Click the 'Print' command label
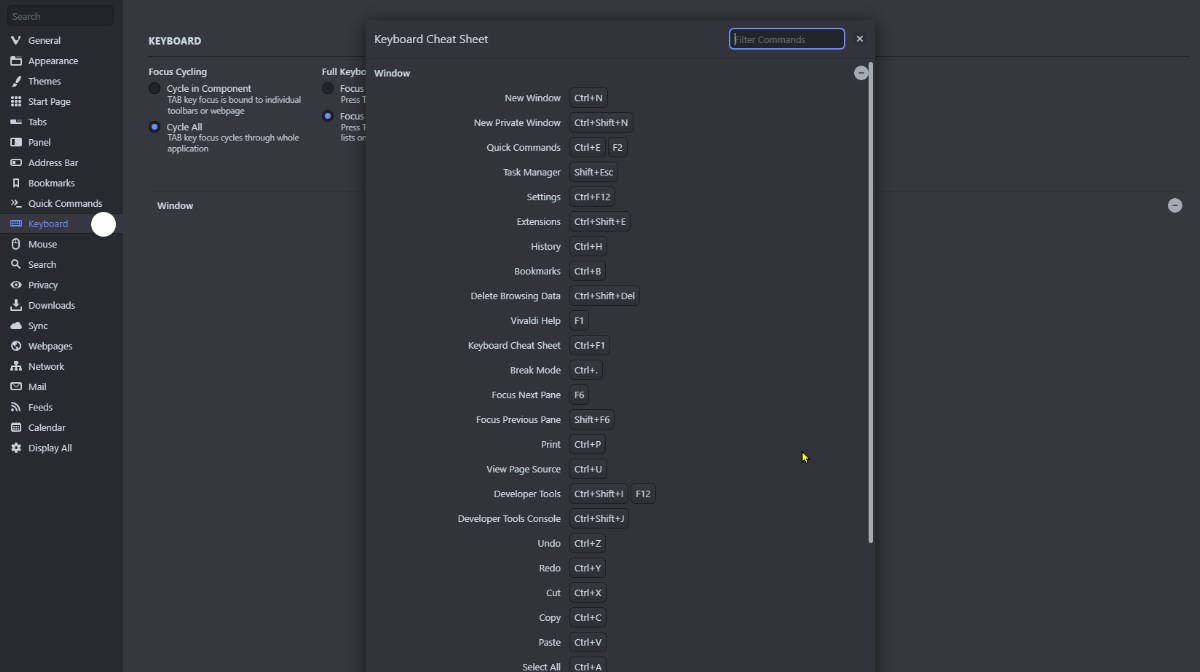The height and width of the screenshot is (672, 1200). click(551, 444)
